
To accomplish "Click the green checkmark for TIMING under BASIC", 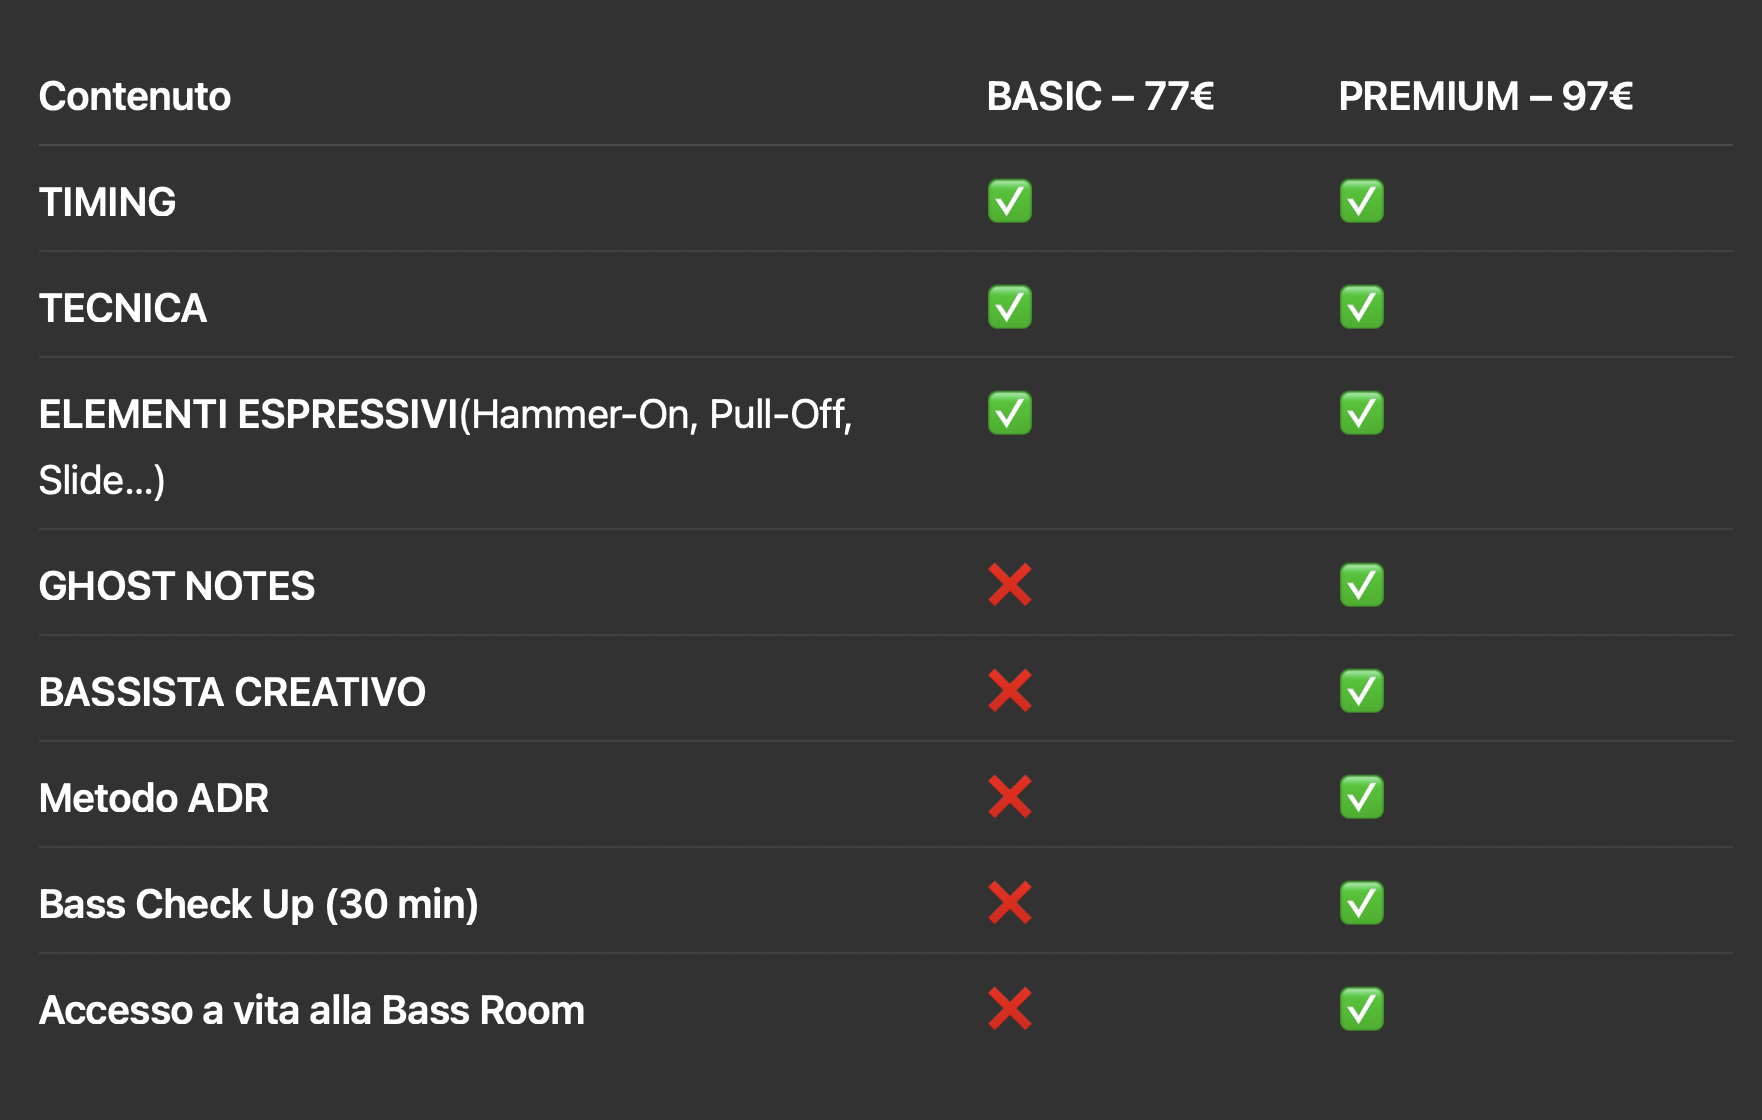I will point(1009,201).
